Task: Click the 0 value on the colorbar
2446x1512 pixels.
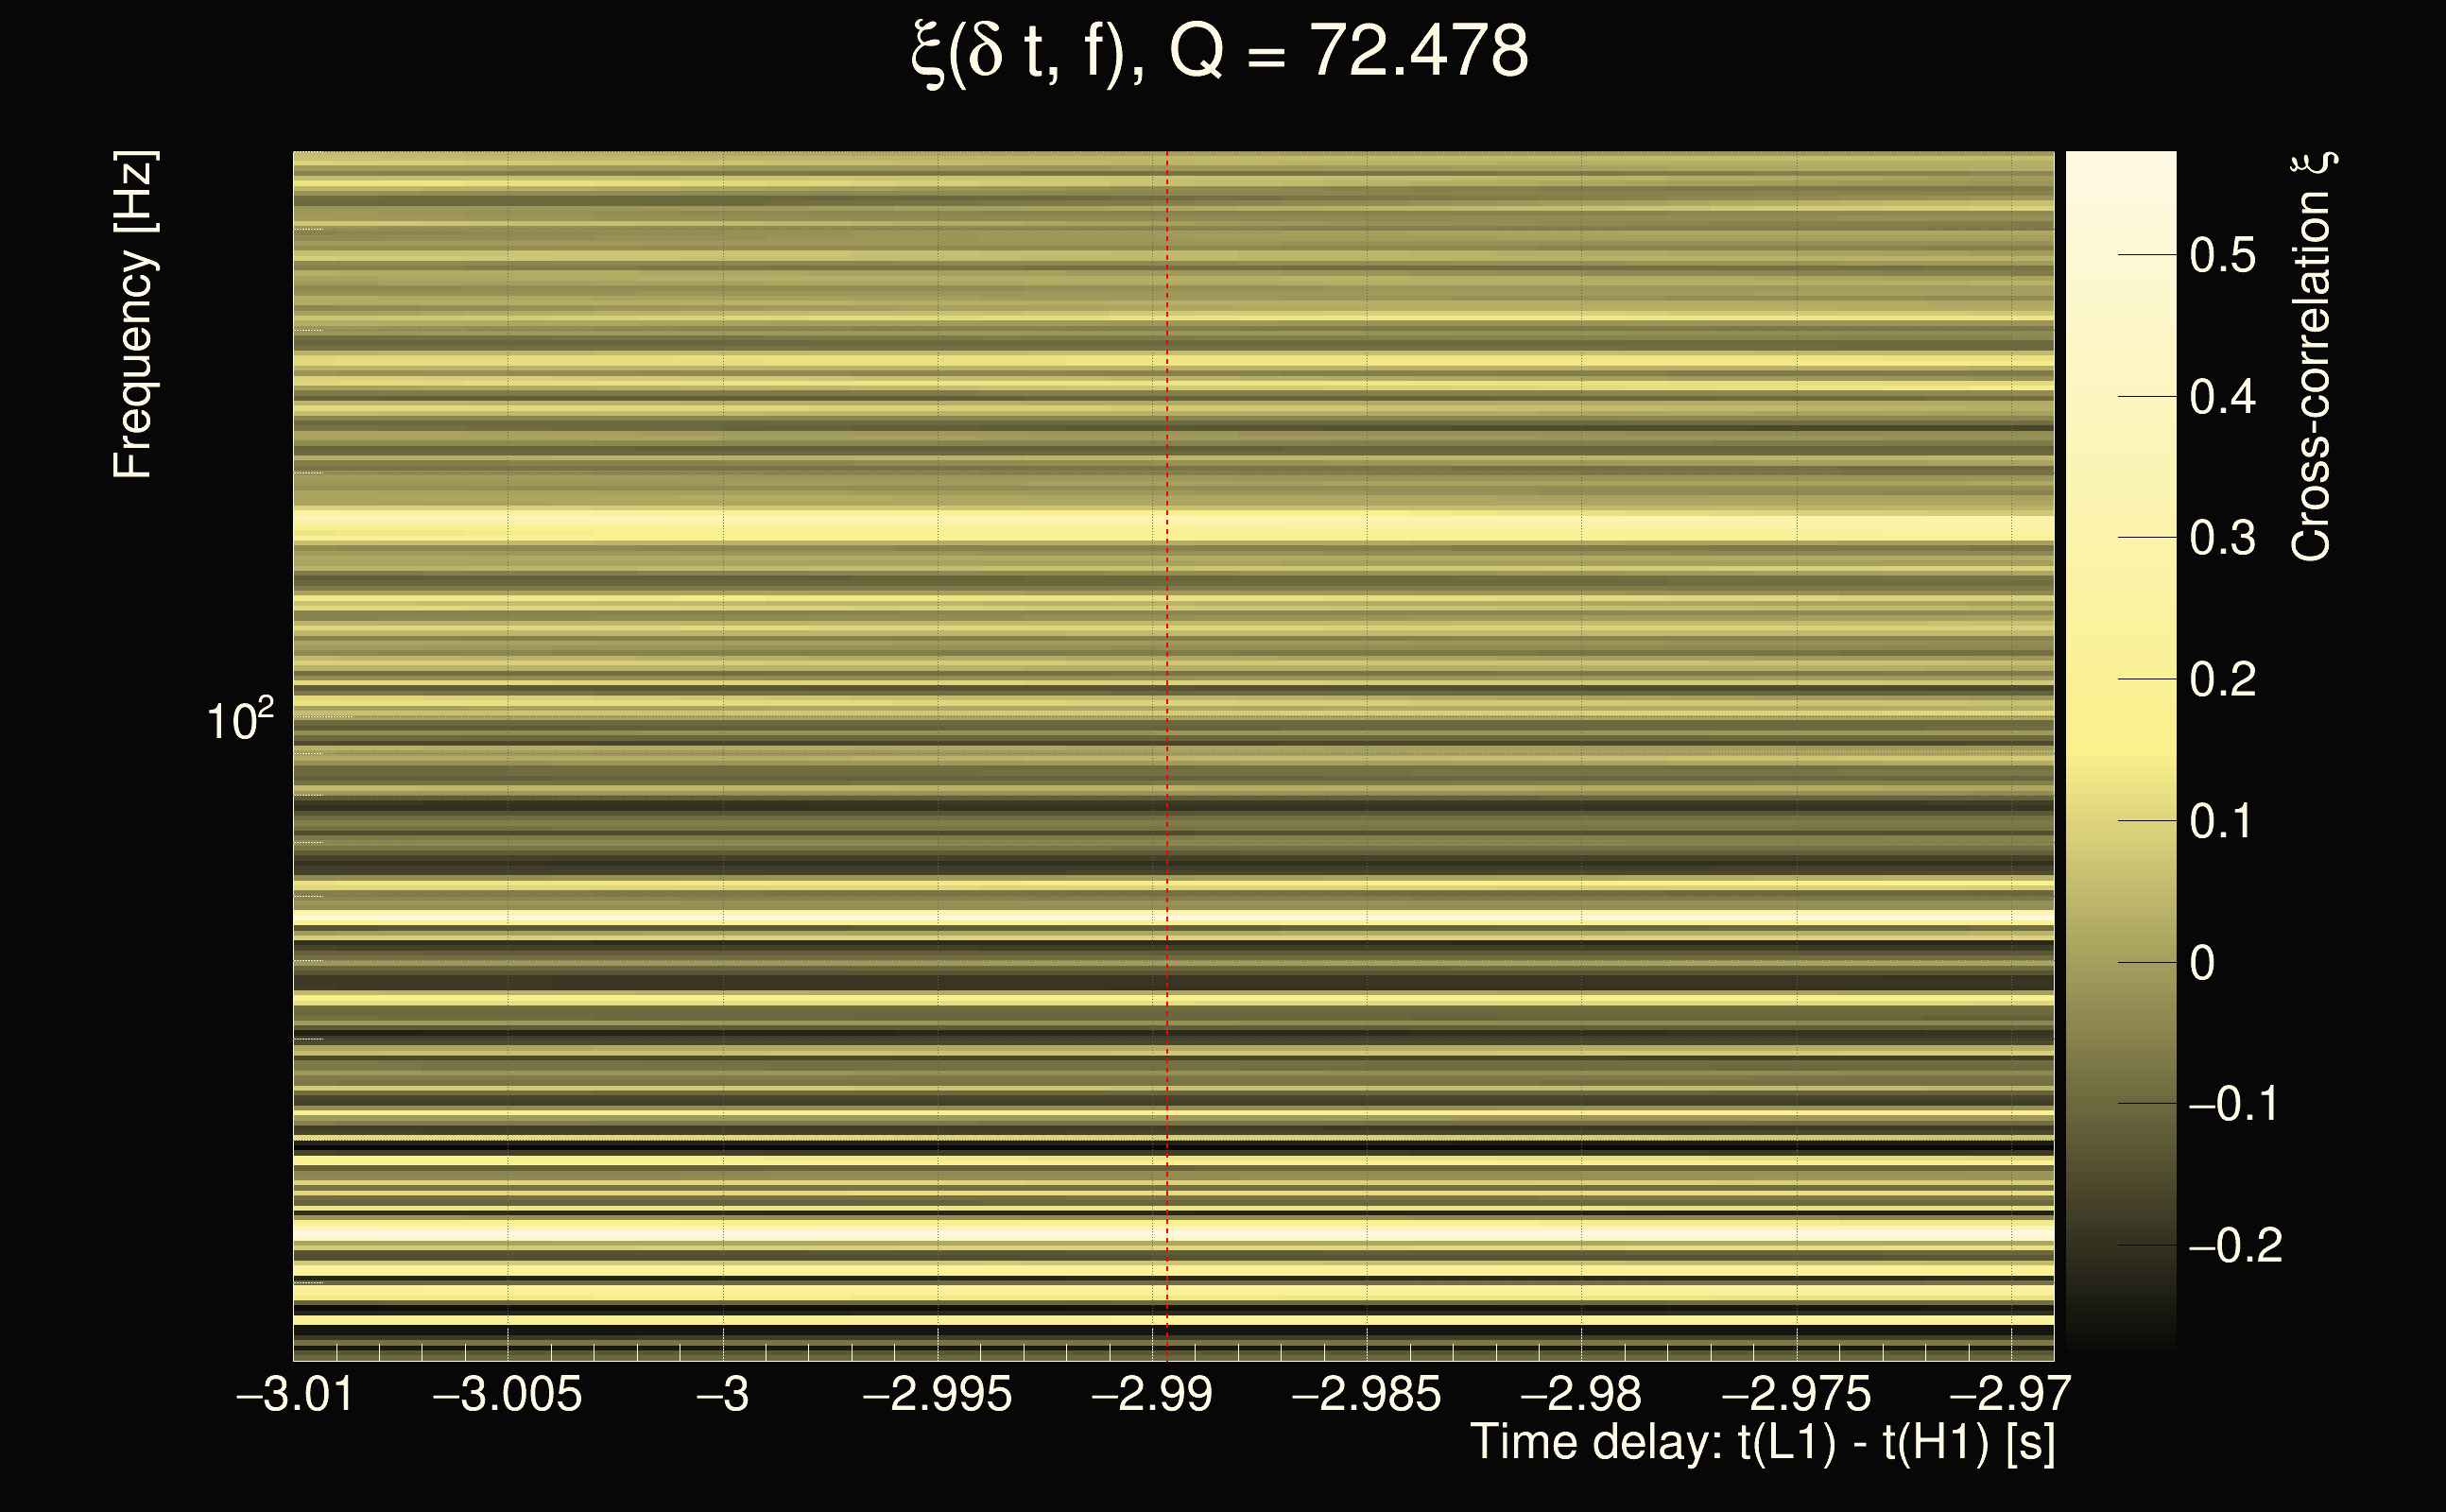Action: 2202,963
